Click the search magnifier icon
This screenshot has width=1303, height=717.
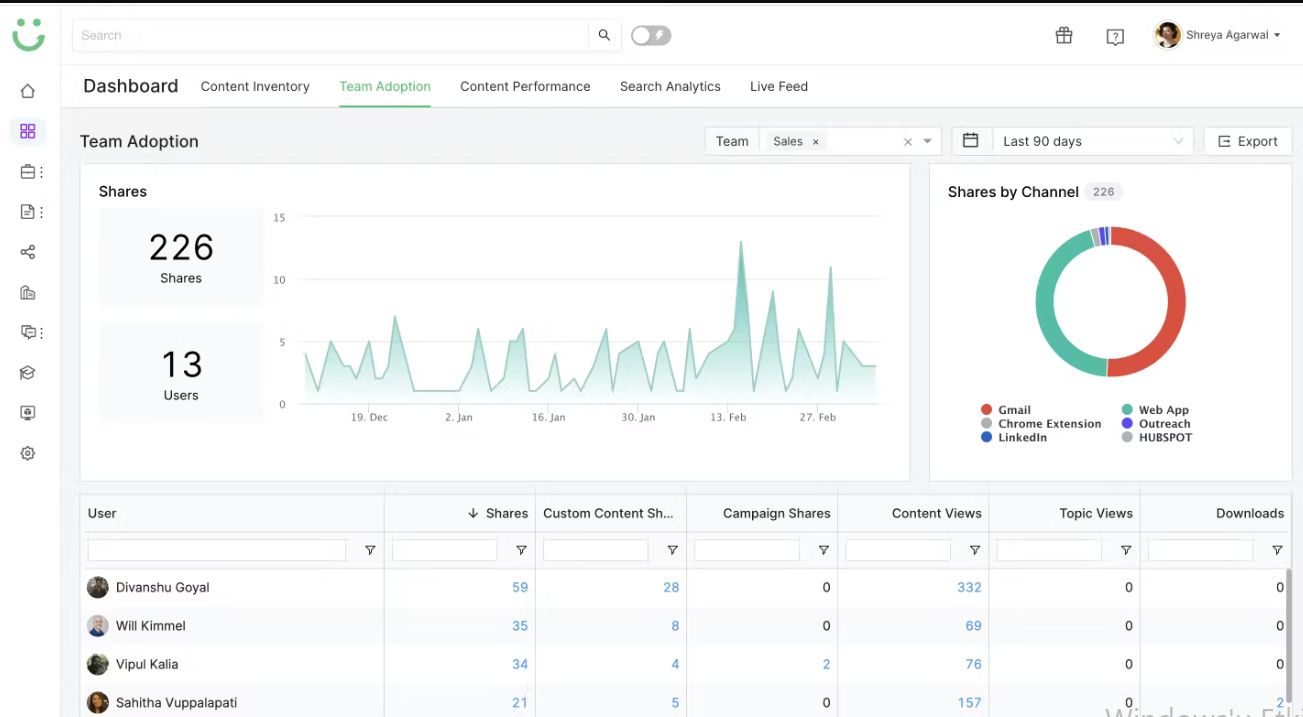click(604, 35)
